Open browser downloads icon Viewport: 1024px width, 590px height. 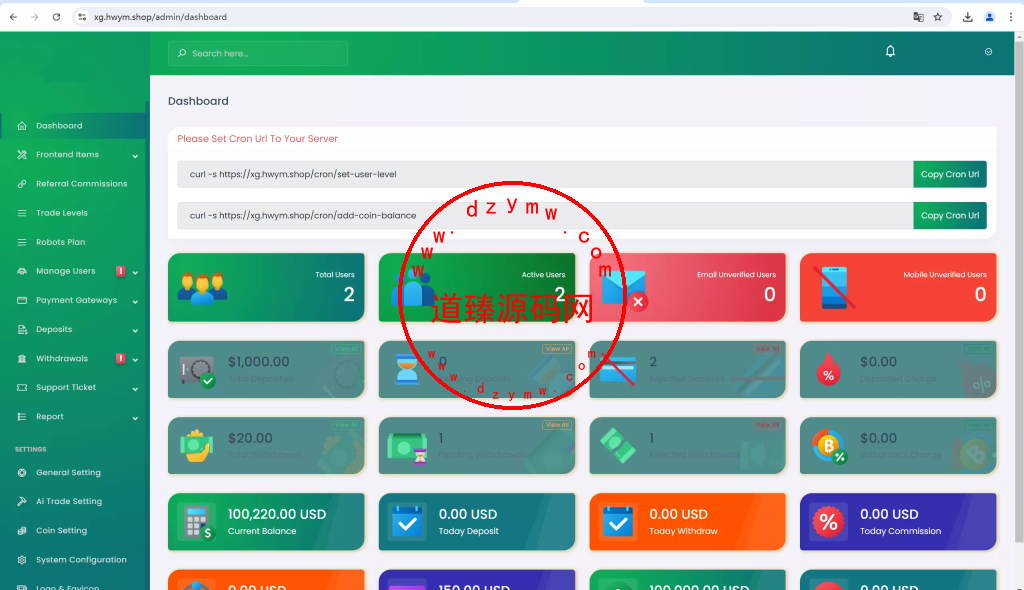coord(967,17)
